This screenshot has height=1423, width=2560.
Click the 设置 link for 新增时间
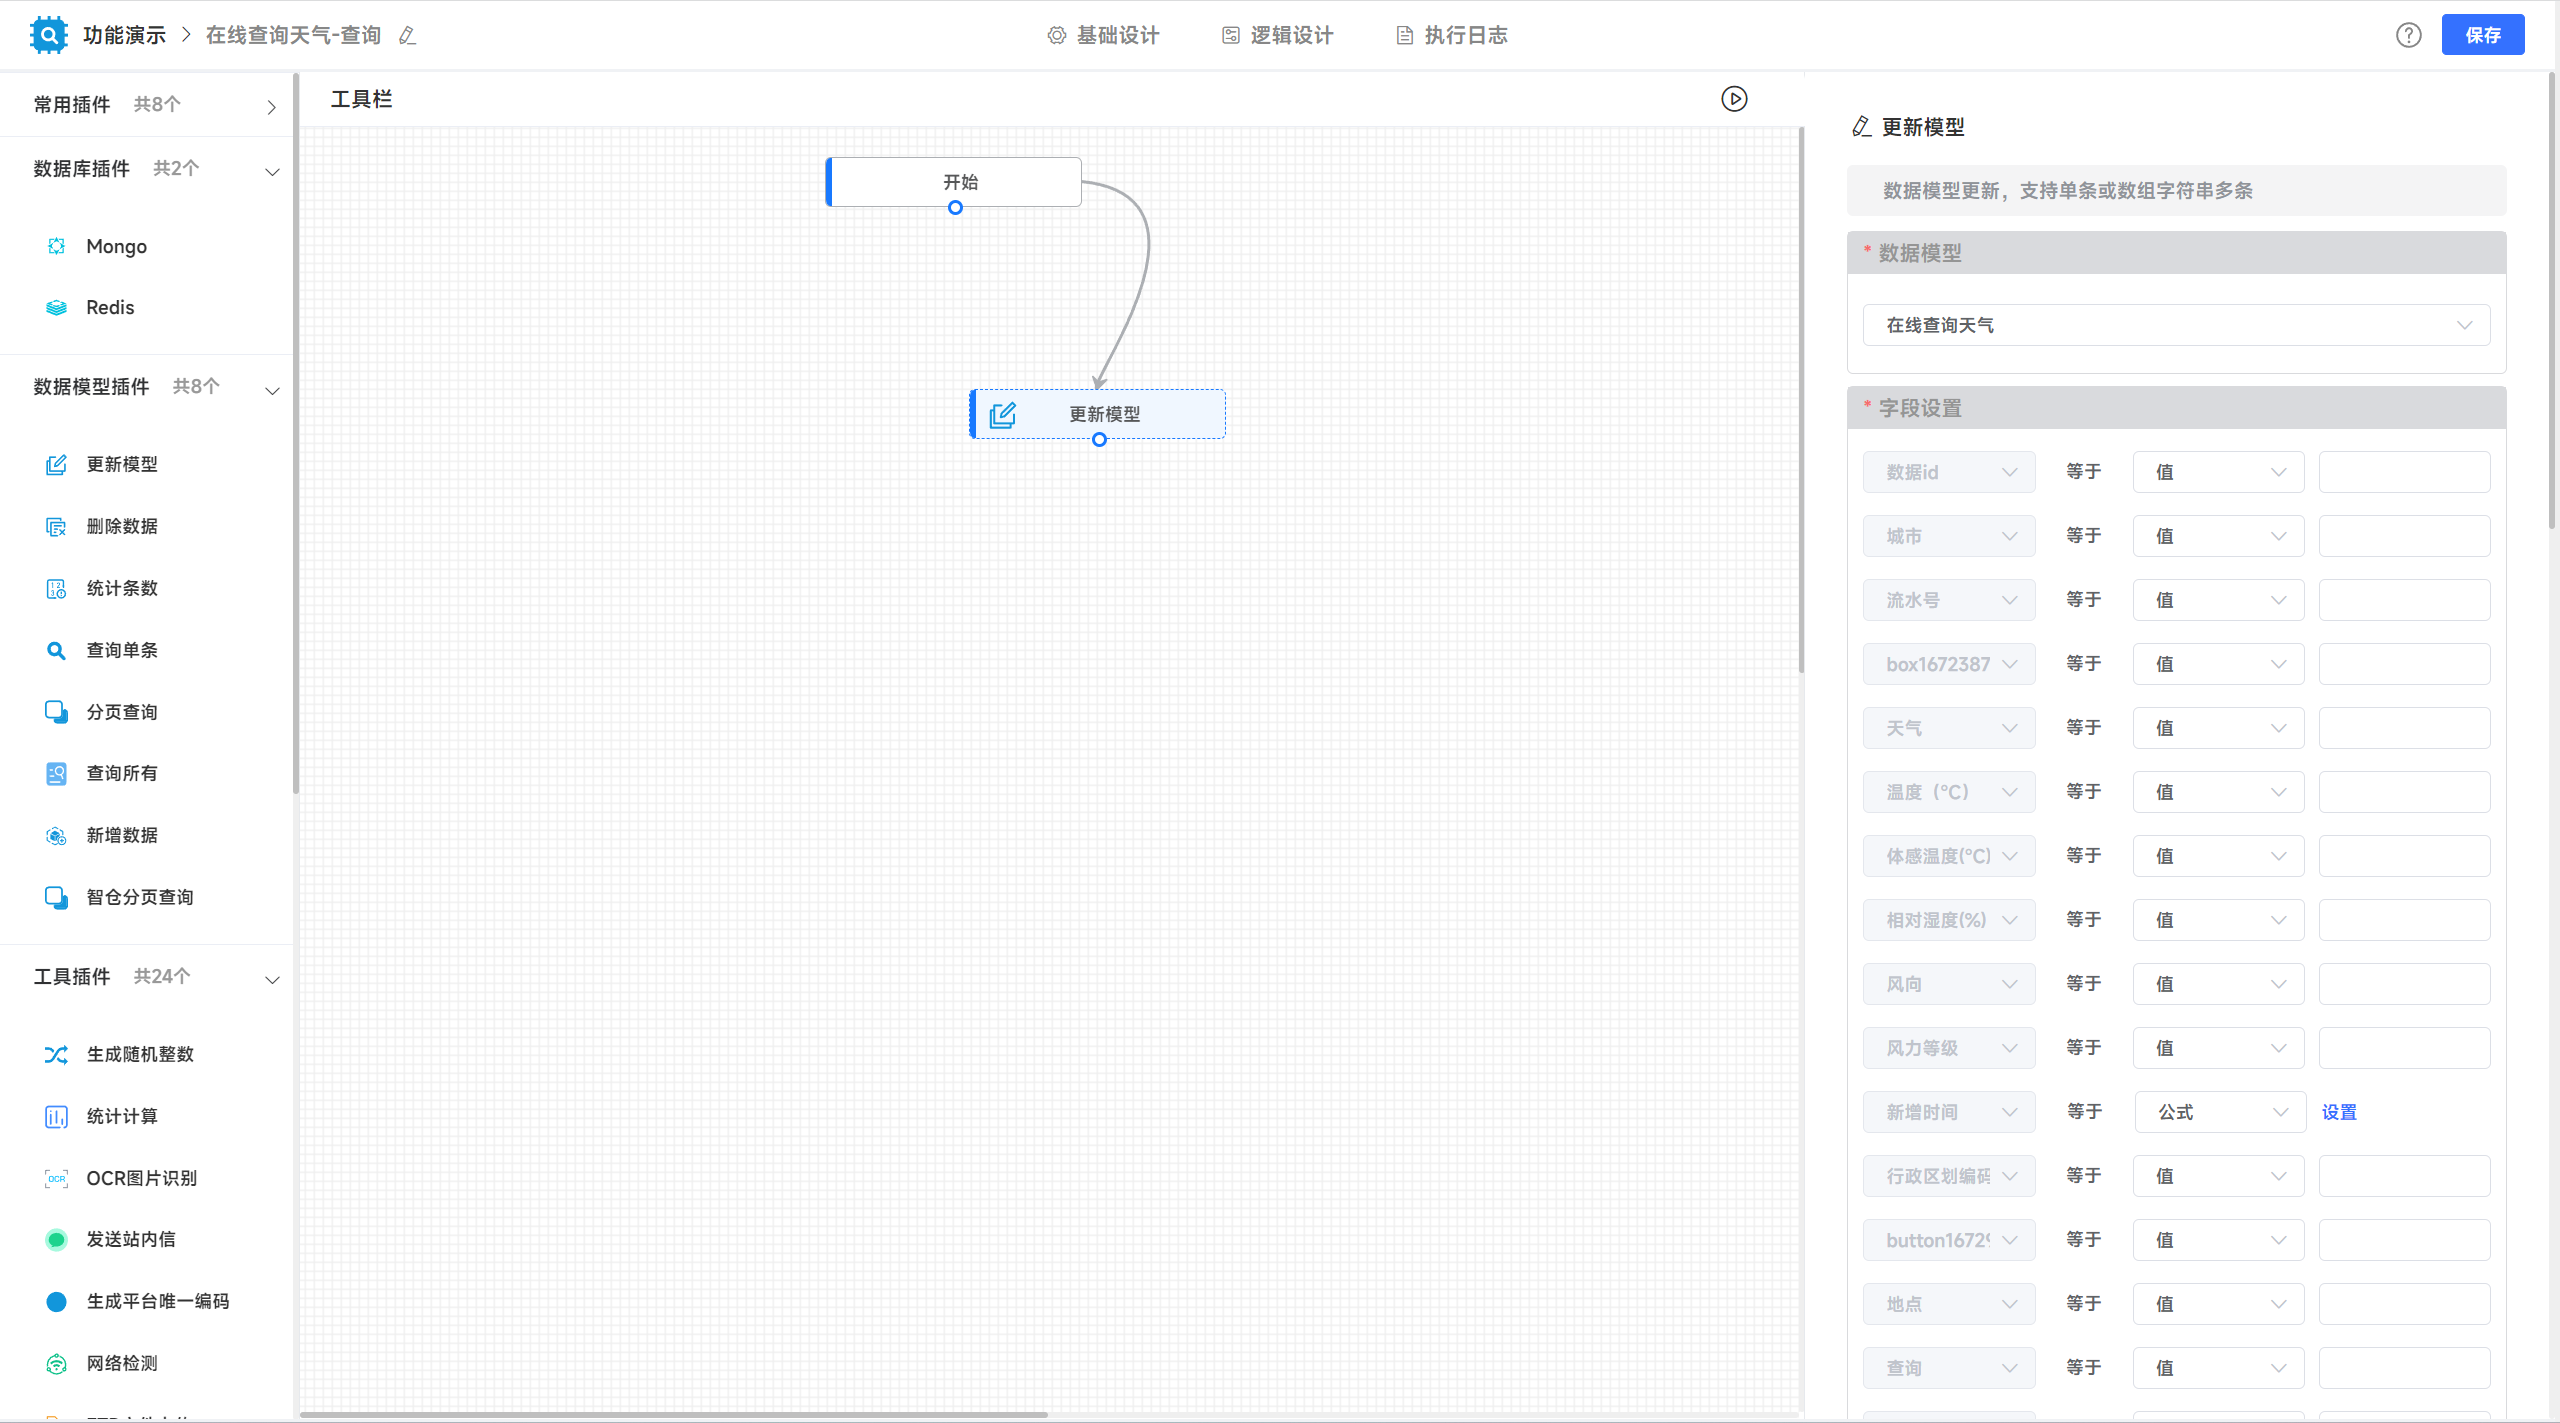click(2339, 1112)
